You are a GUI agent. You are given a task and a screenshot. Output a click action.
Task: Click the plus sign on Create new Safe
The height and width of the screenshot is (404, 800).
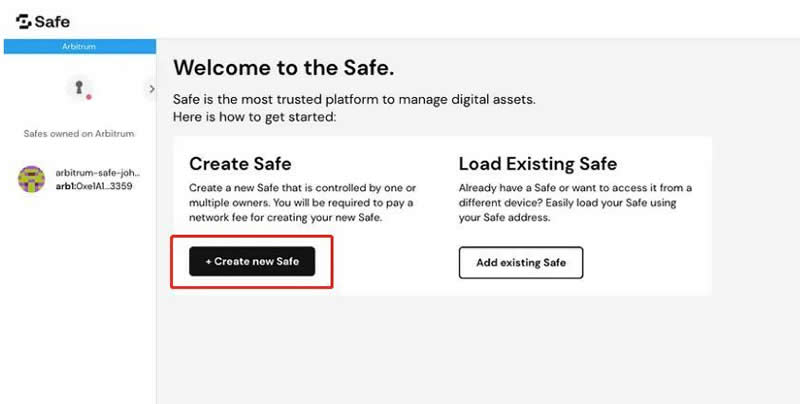click(x=208, y=261)
